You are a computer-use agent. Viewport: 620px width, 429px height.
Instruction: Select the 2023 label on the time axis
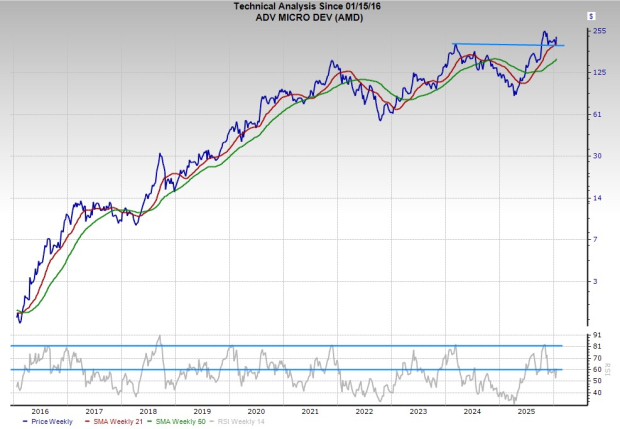[418, 411]
